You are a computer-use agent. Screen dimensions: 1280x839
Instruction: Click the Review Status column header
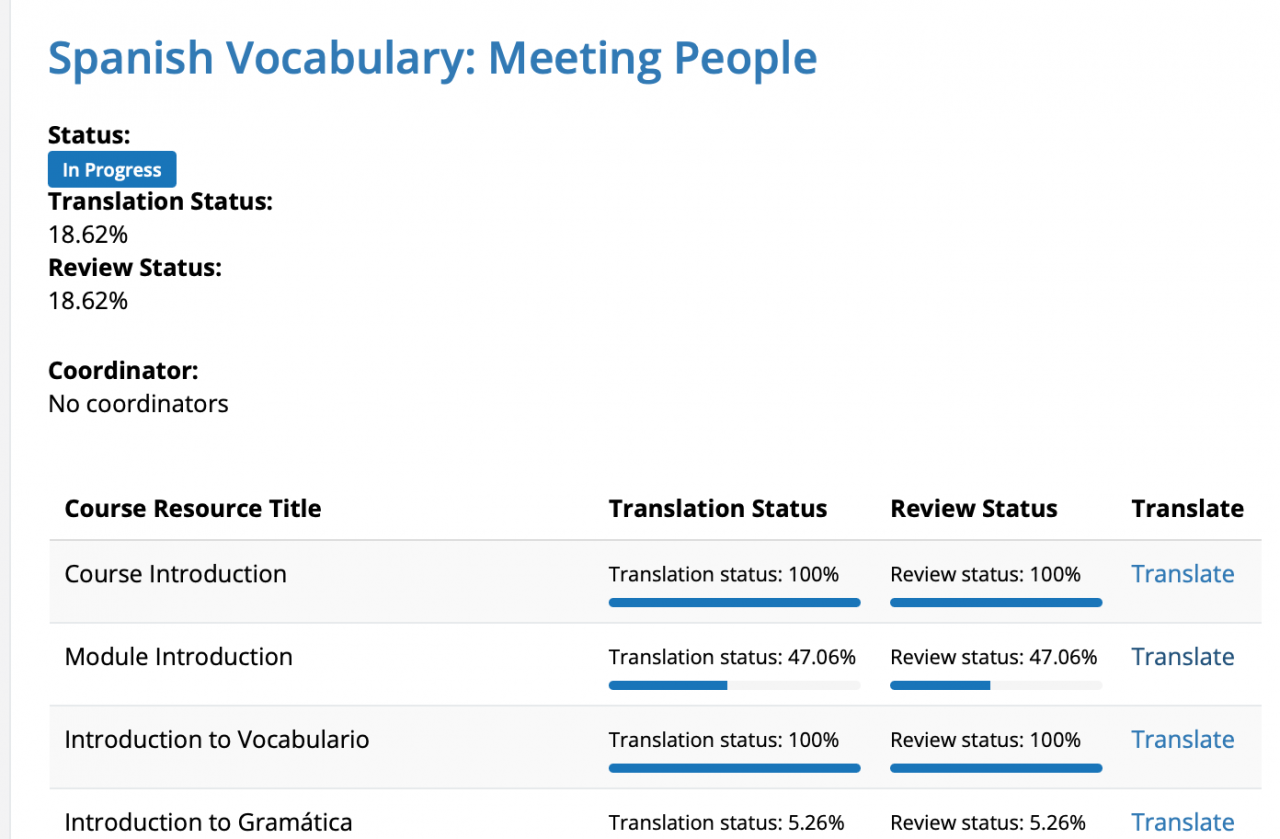[x=974, y=509]
